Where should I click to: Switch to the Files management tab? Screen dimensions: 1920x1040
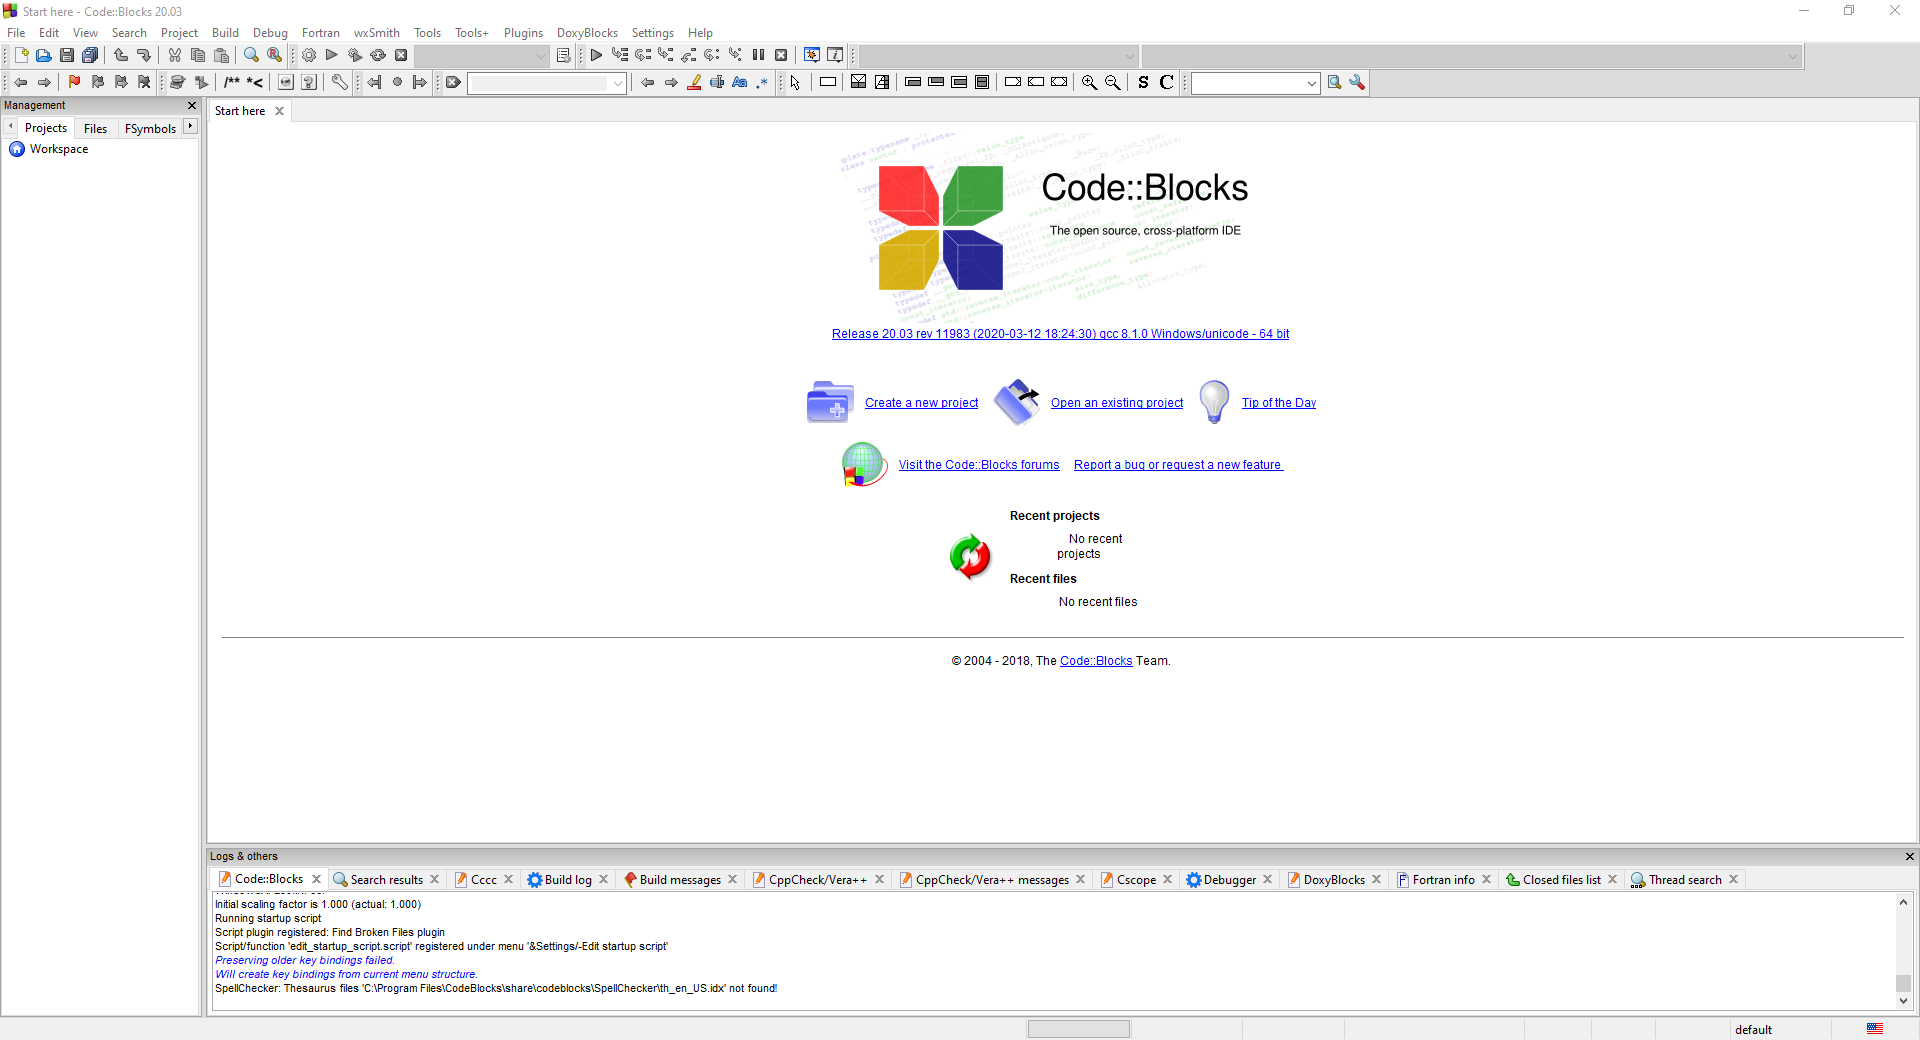point(95,128)
